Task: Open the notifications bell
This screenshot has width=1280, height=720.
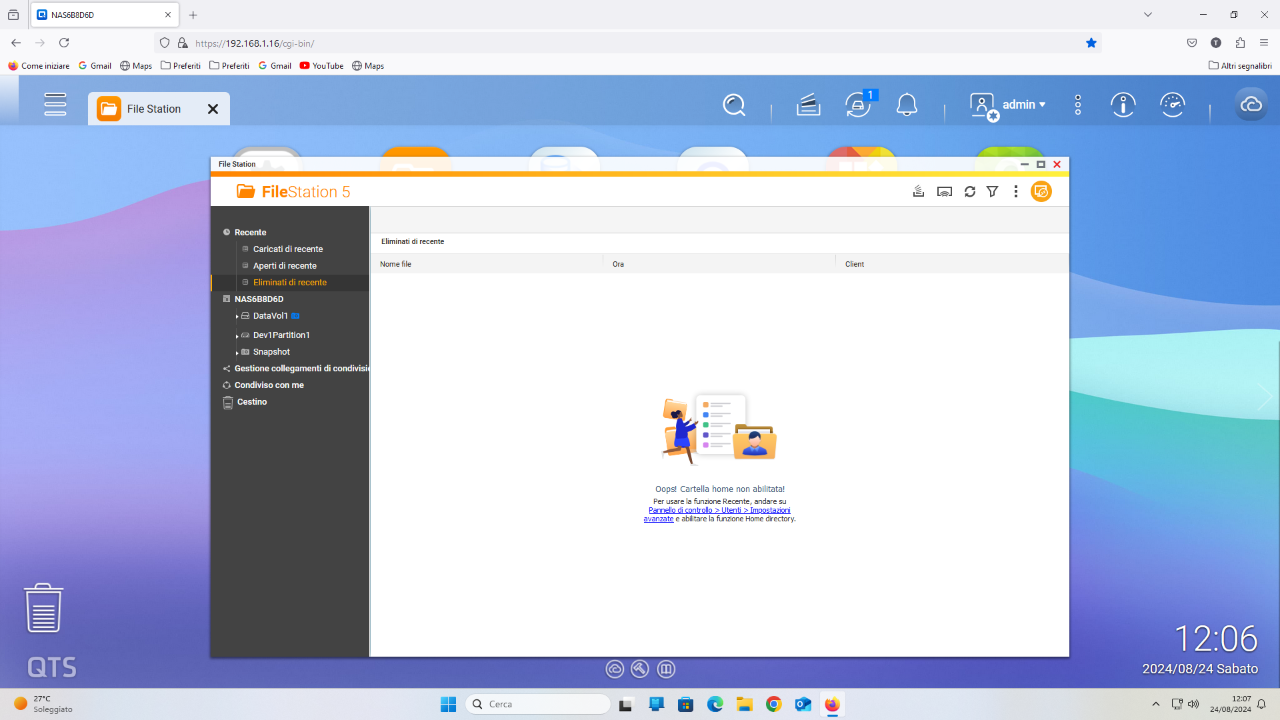Action: [907, 105]
